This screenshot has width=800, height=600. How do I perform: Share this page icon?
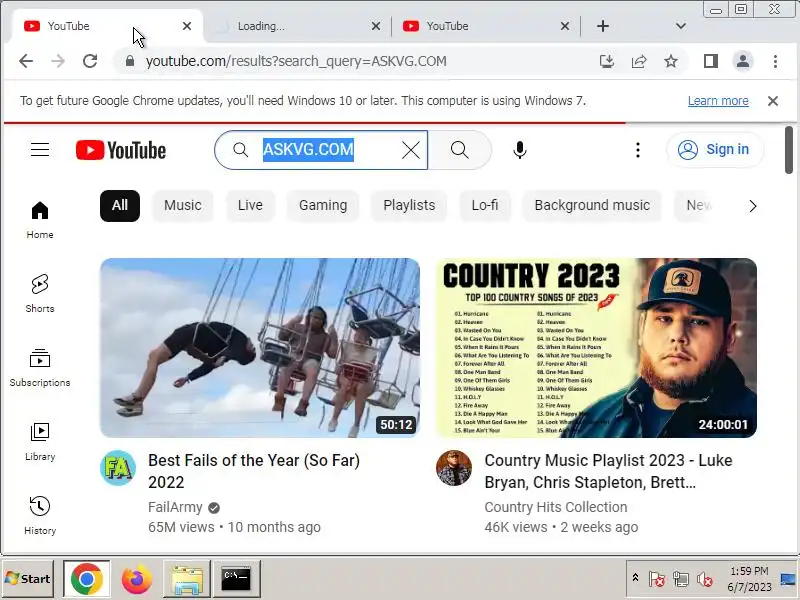[639, 61]
